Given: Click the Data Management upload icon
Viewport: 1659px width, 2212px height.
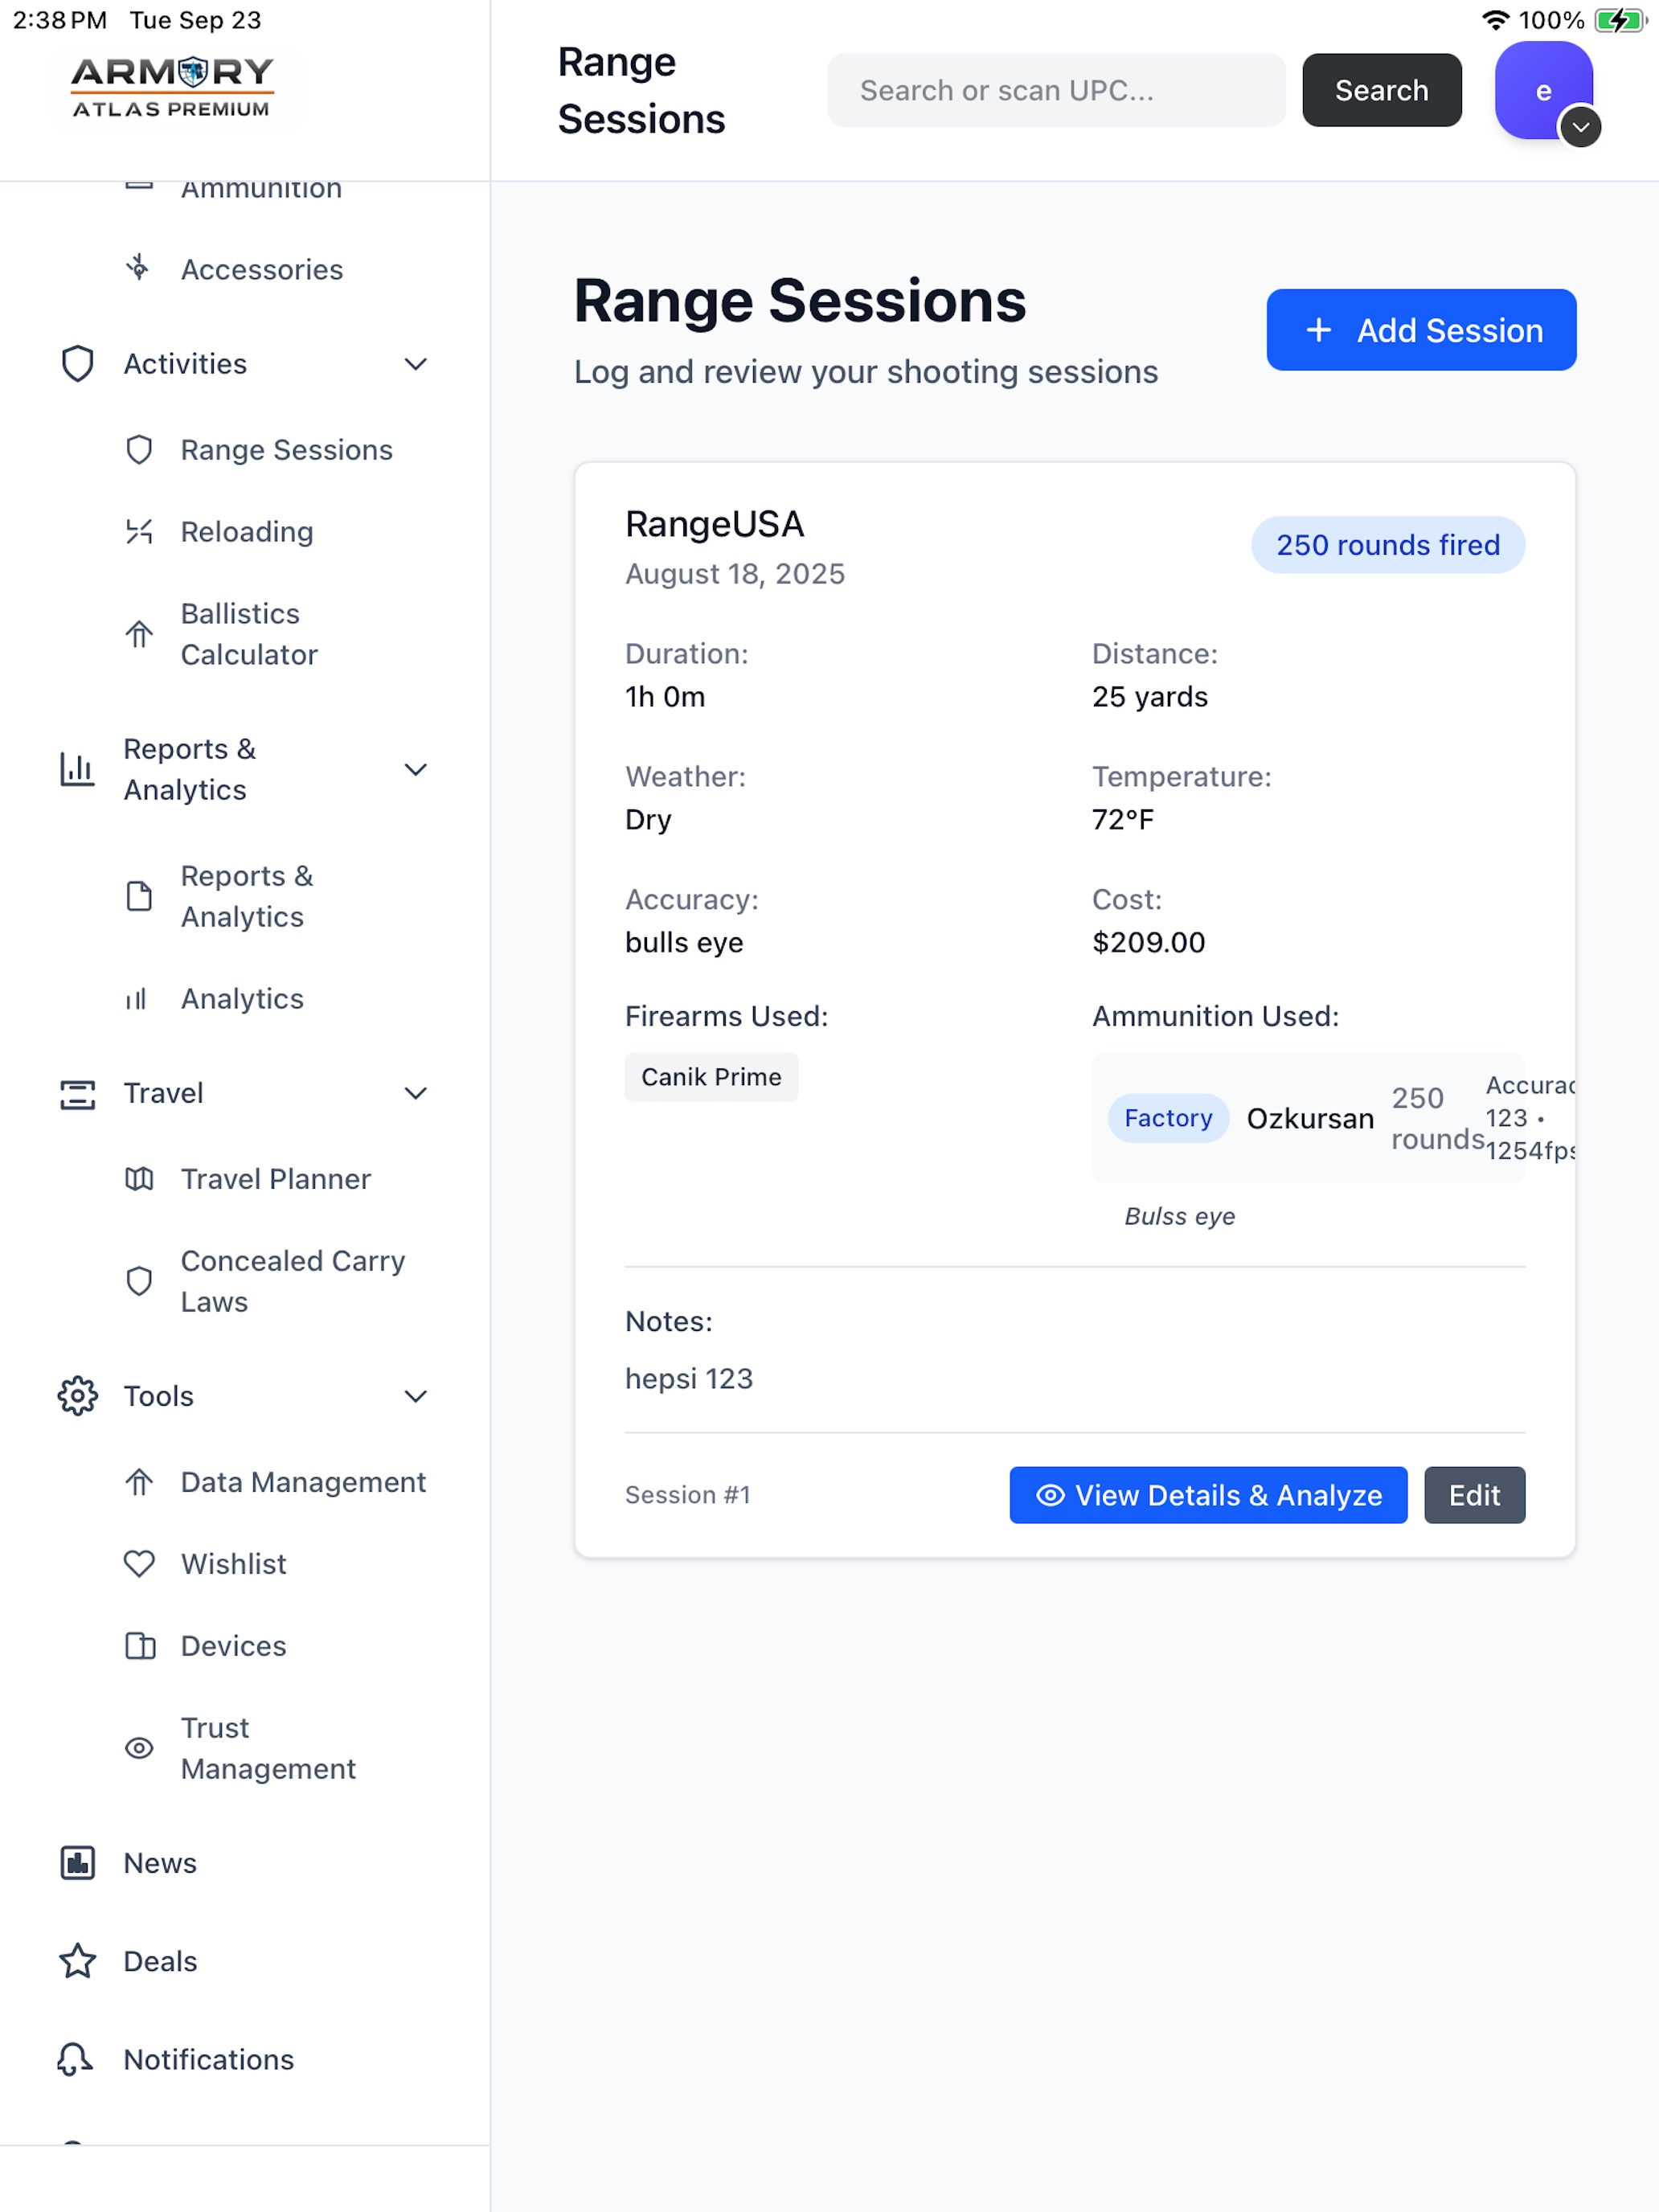Looking at the screenshot, I should pos(139,1482).
